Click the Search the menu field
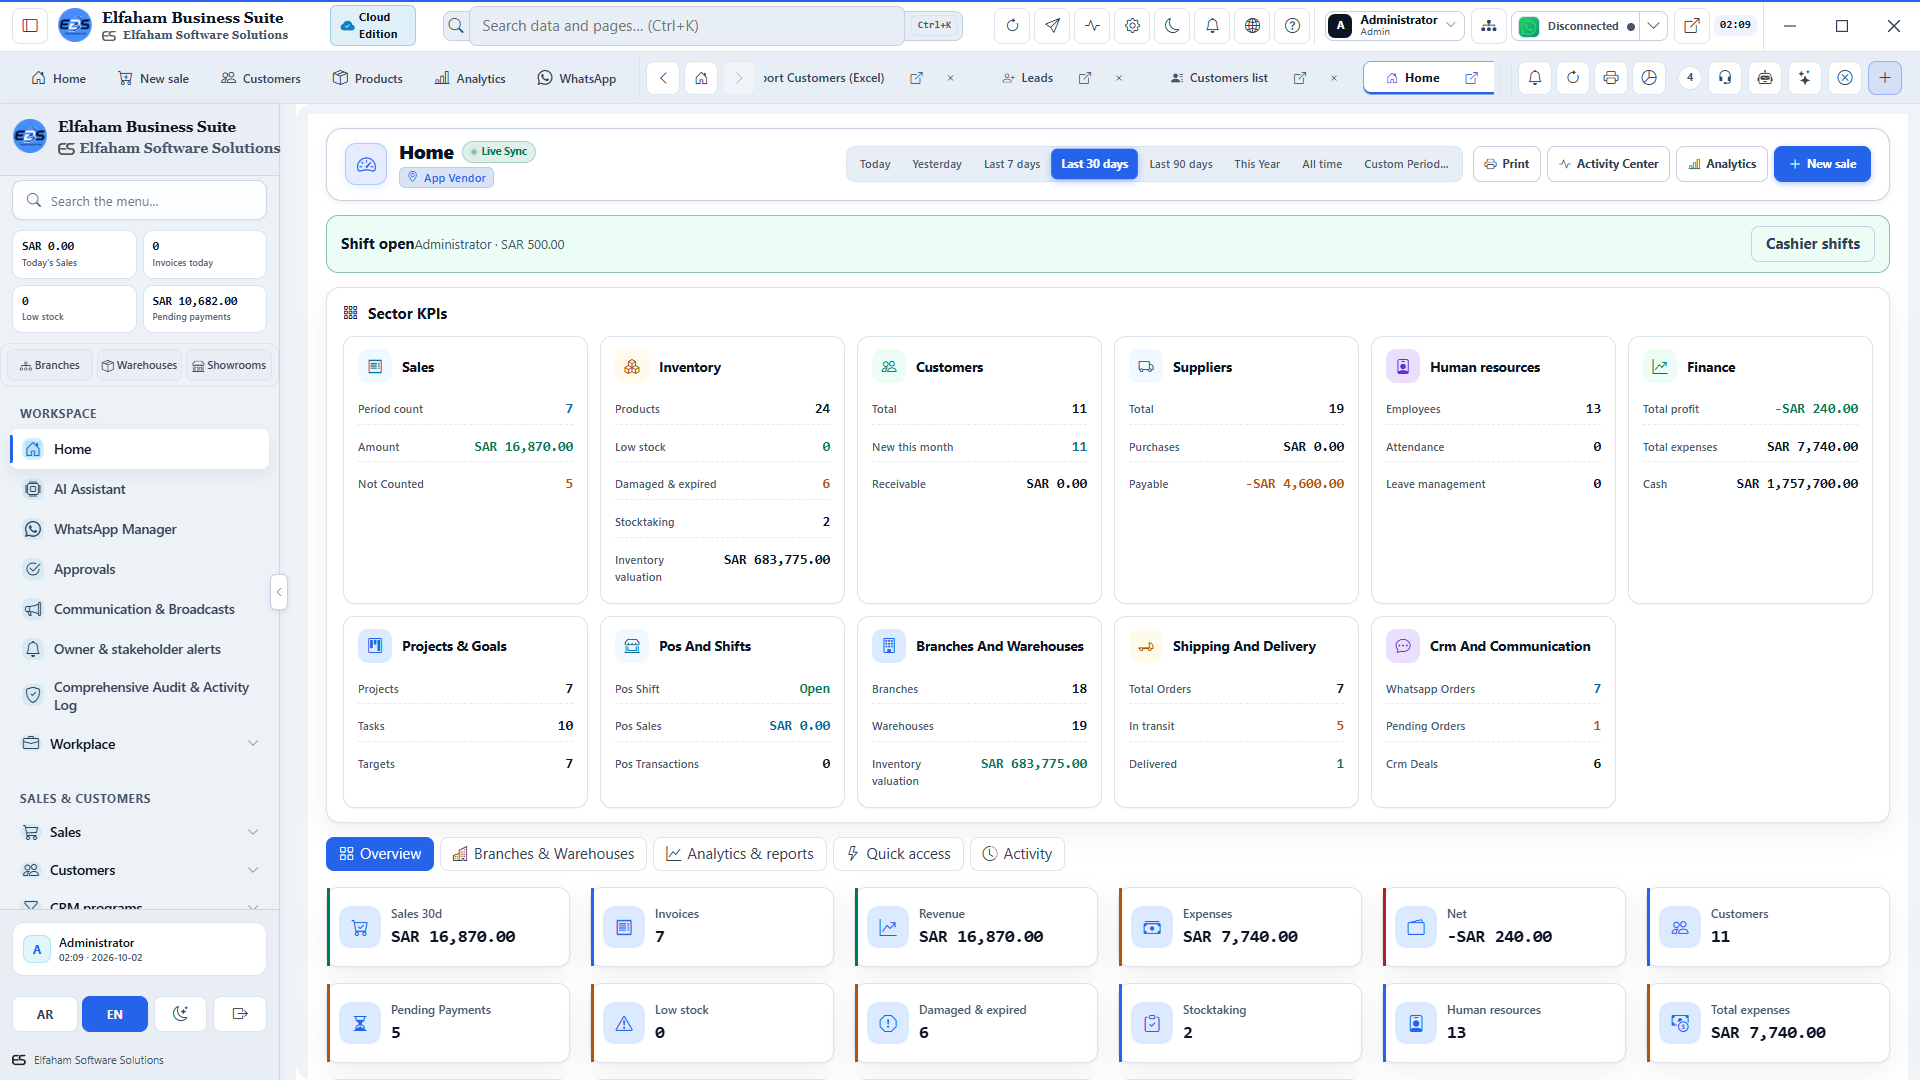This screenshot has height=1080, width=1920. 140,201
